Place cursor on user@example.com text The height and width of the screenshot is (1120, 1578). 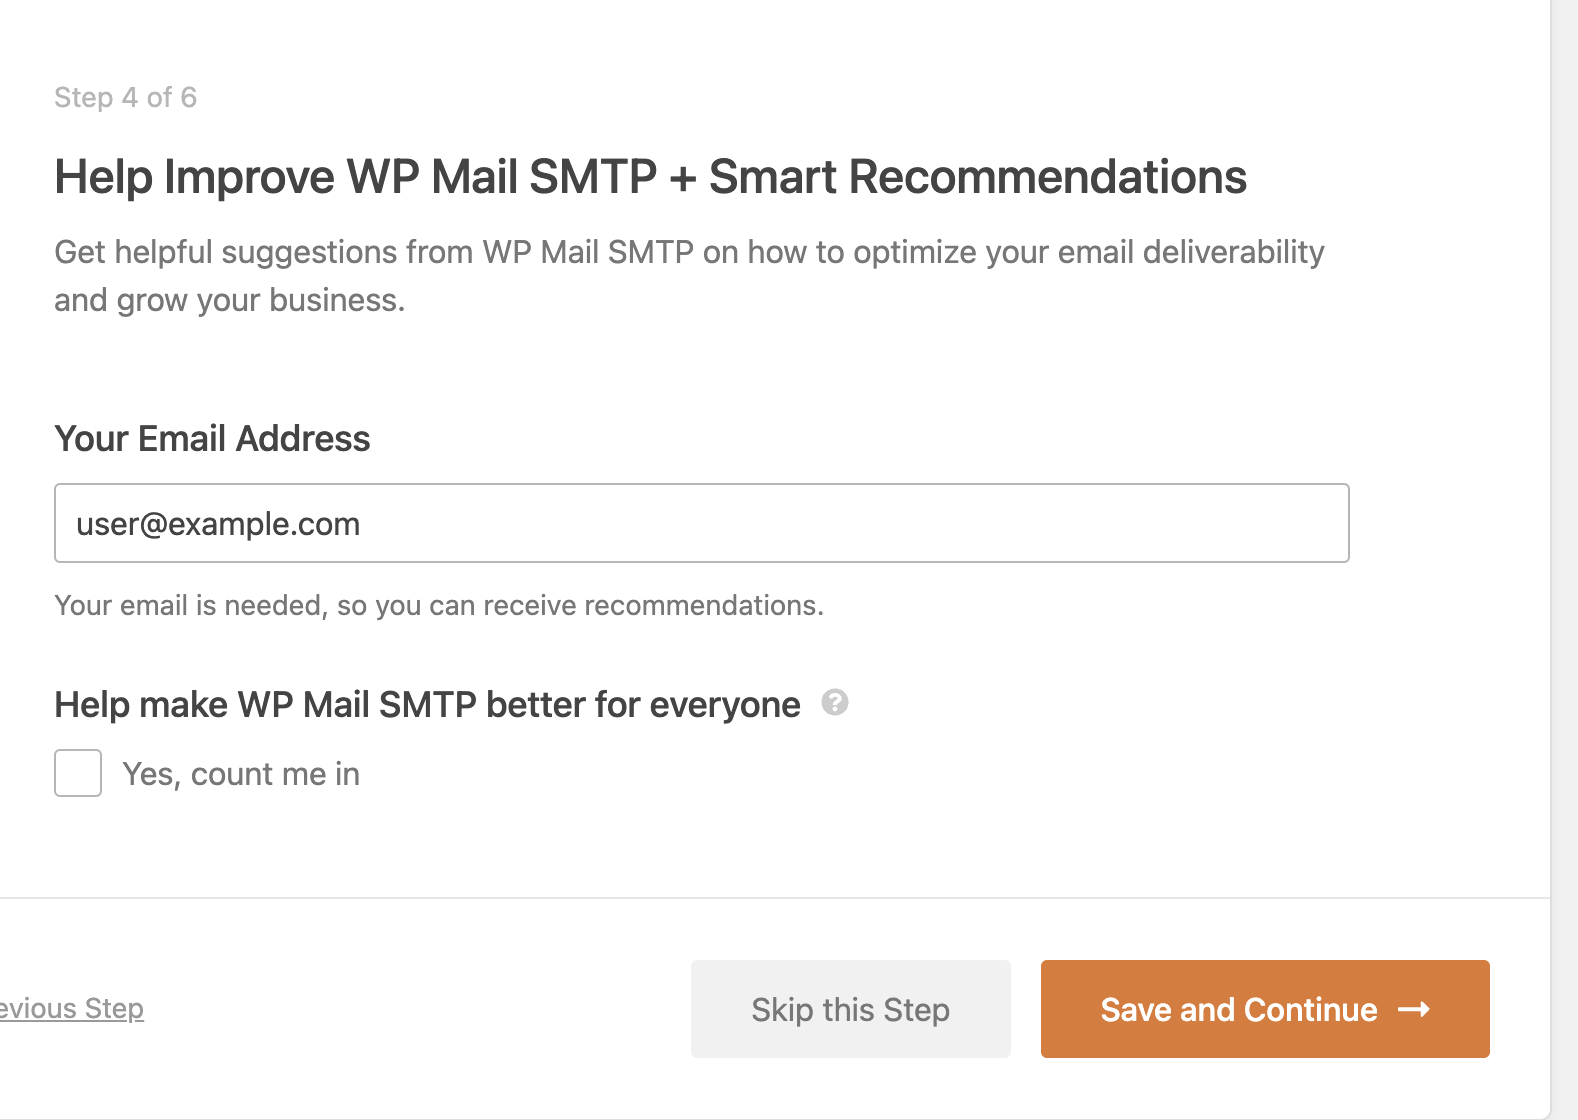coord(218,524)
